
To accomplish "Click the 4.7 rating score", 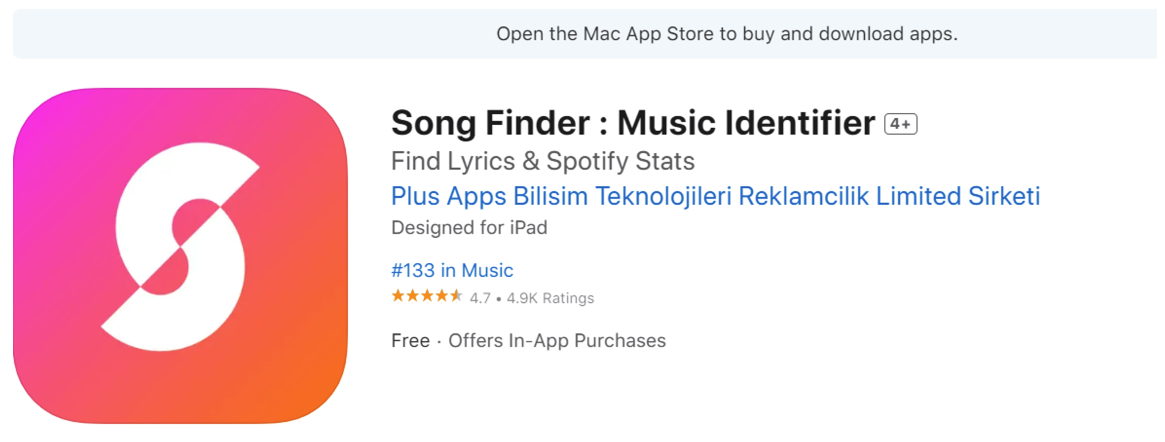I will point(480,299).
